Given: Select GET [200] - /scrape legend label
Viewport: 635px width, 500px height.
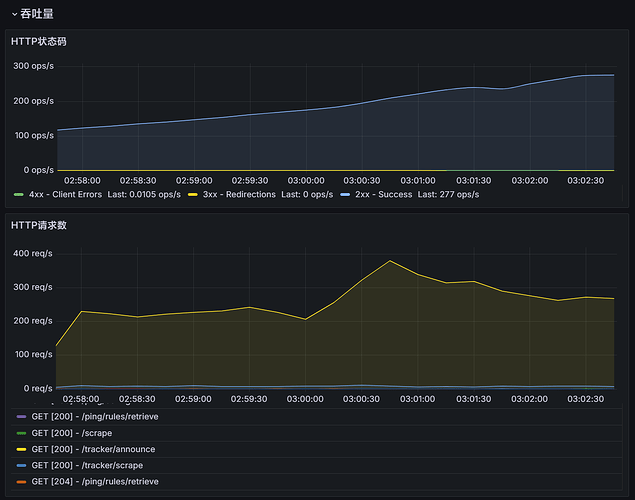Looking at the screenshot, I should 71,433.
